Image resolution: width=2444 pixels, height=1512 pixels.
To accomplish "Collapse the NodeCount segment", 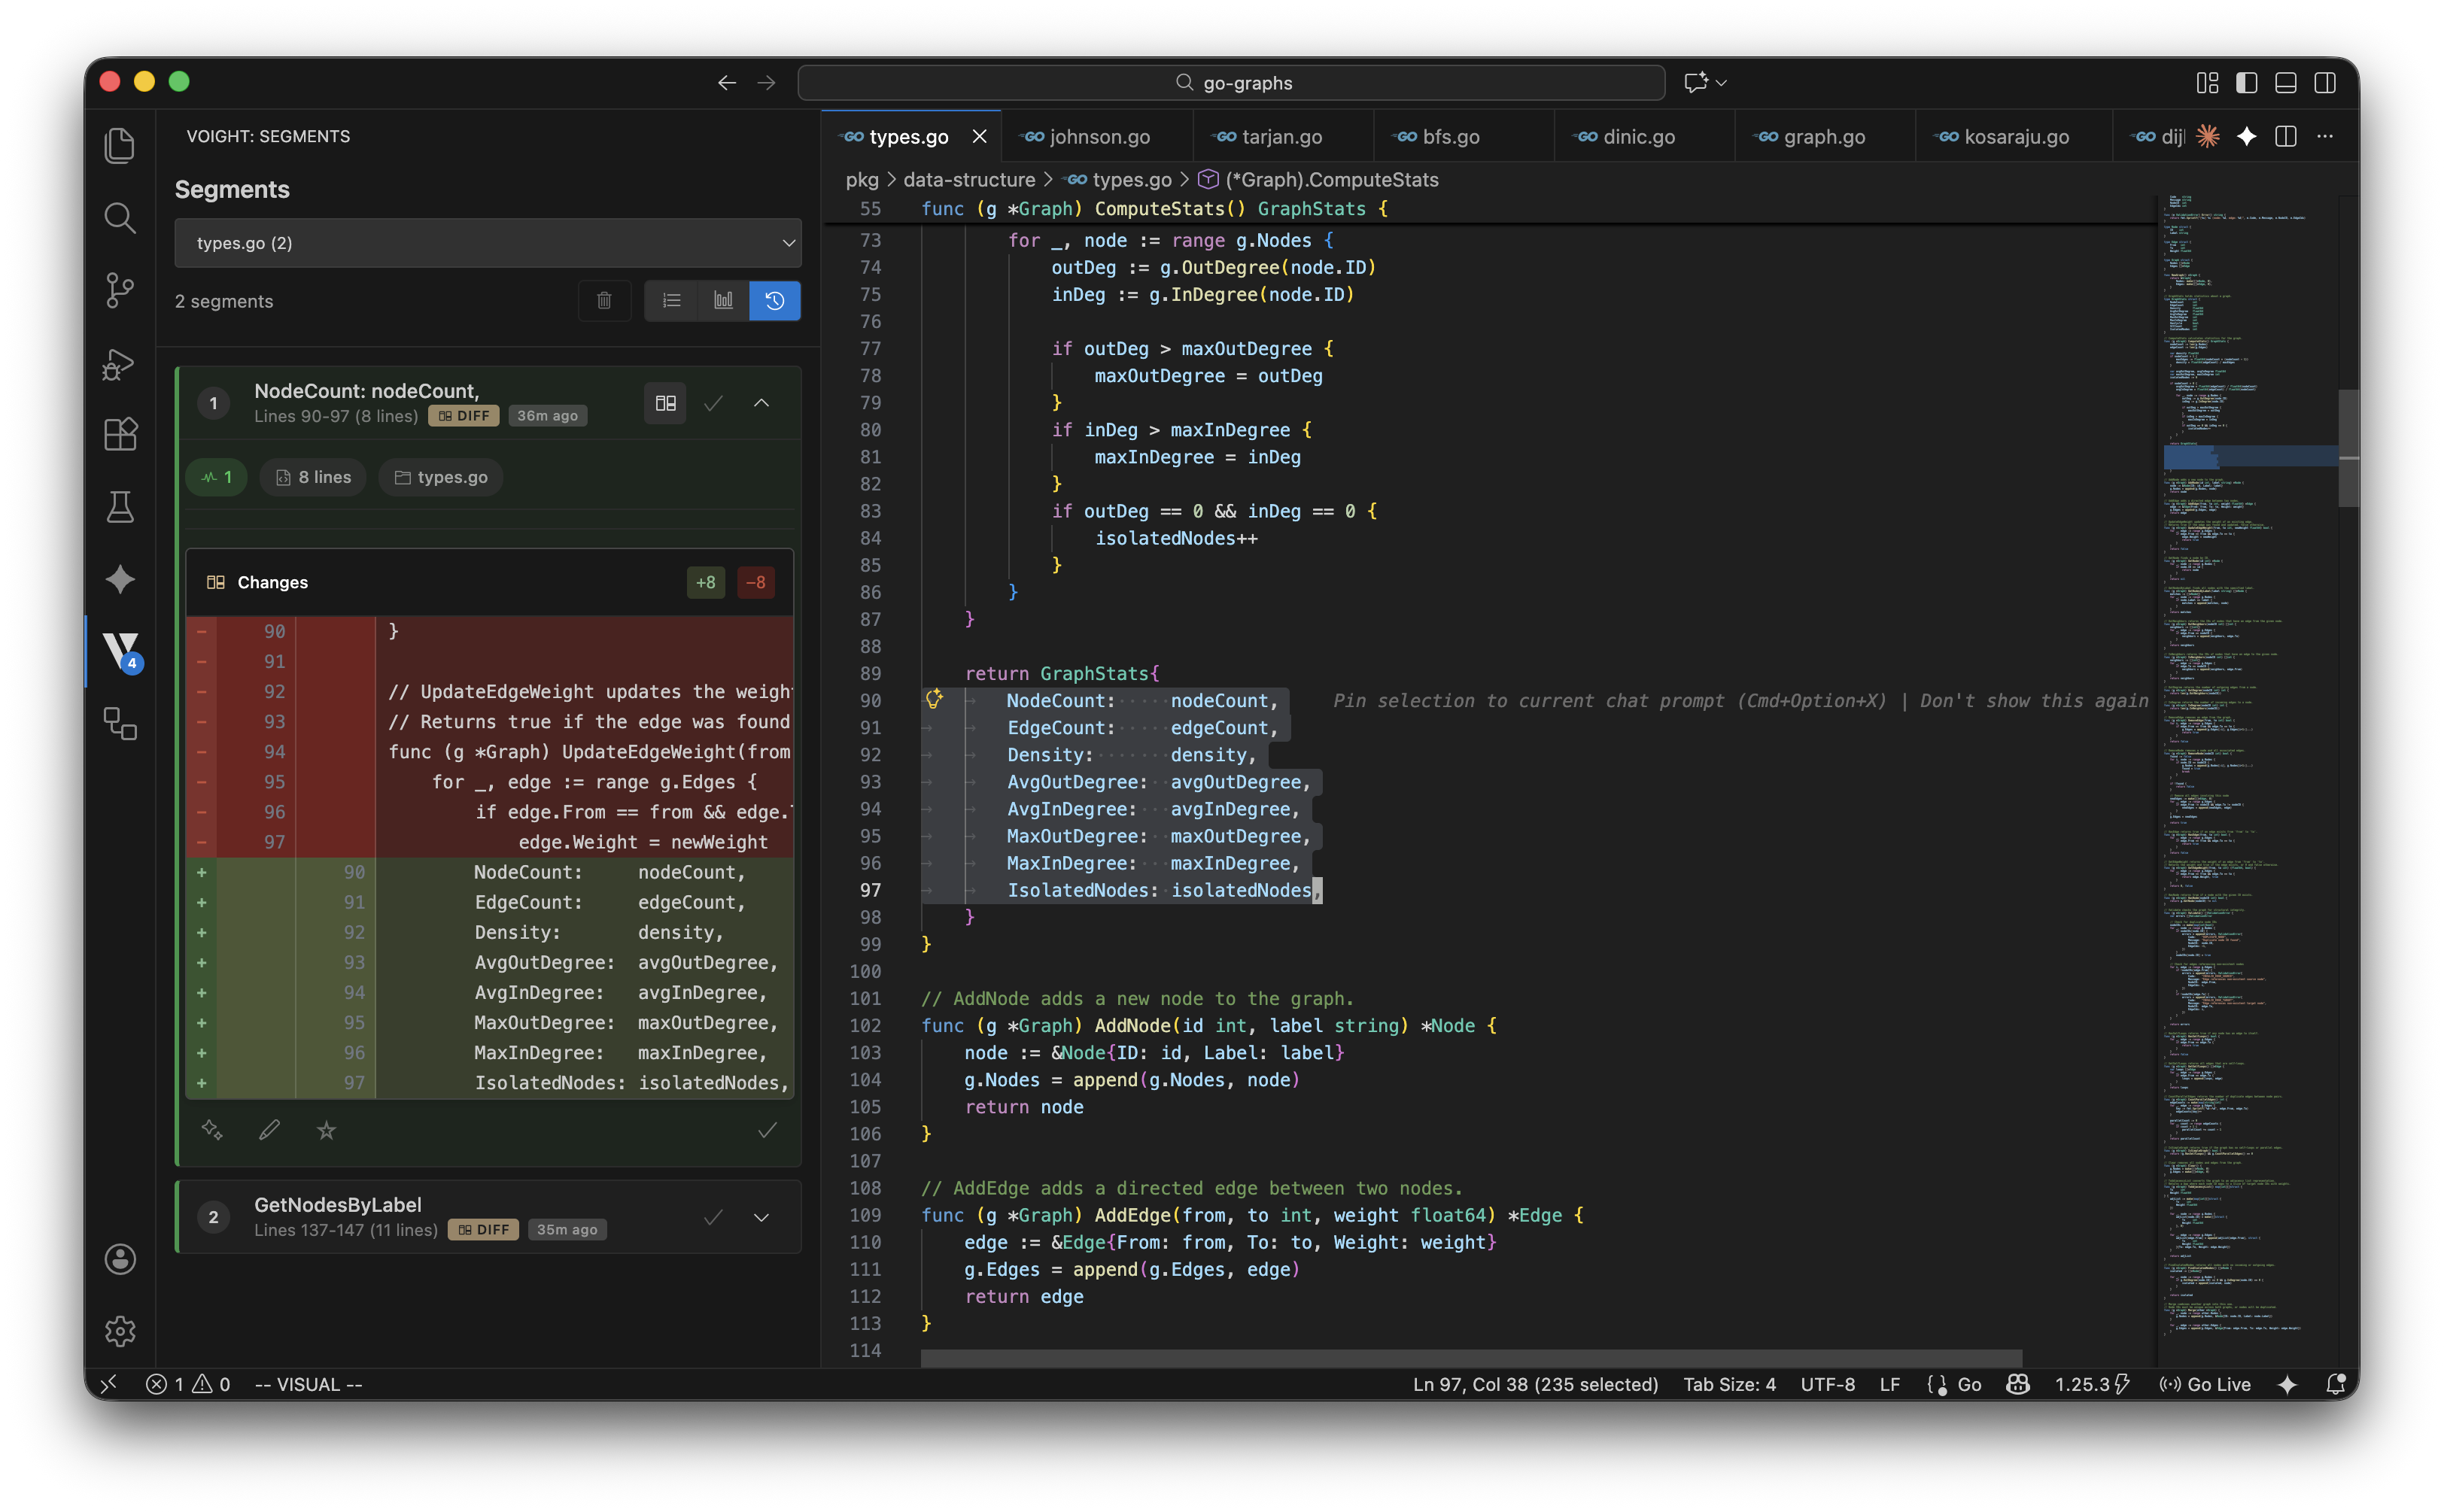I will tap(761, 403).
